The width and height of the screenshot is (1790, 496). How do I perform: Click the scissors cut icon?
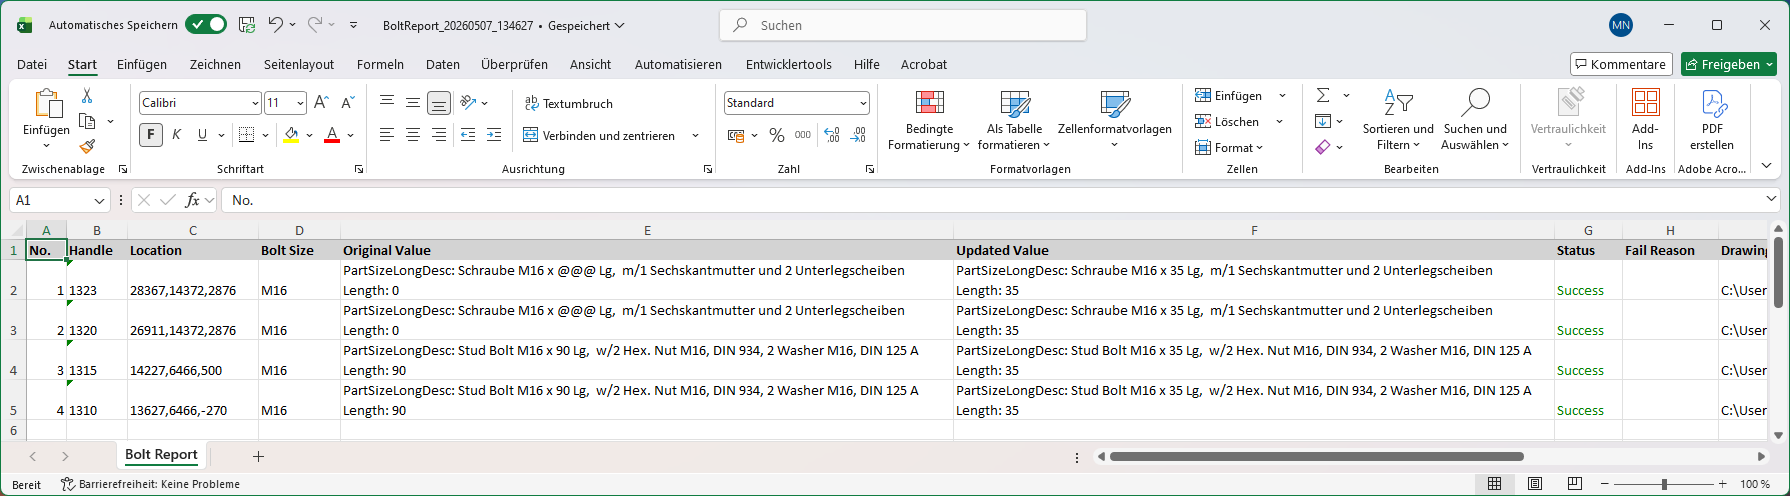click(x=87, y=96)
